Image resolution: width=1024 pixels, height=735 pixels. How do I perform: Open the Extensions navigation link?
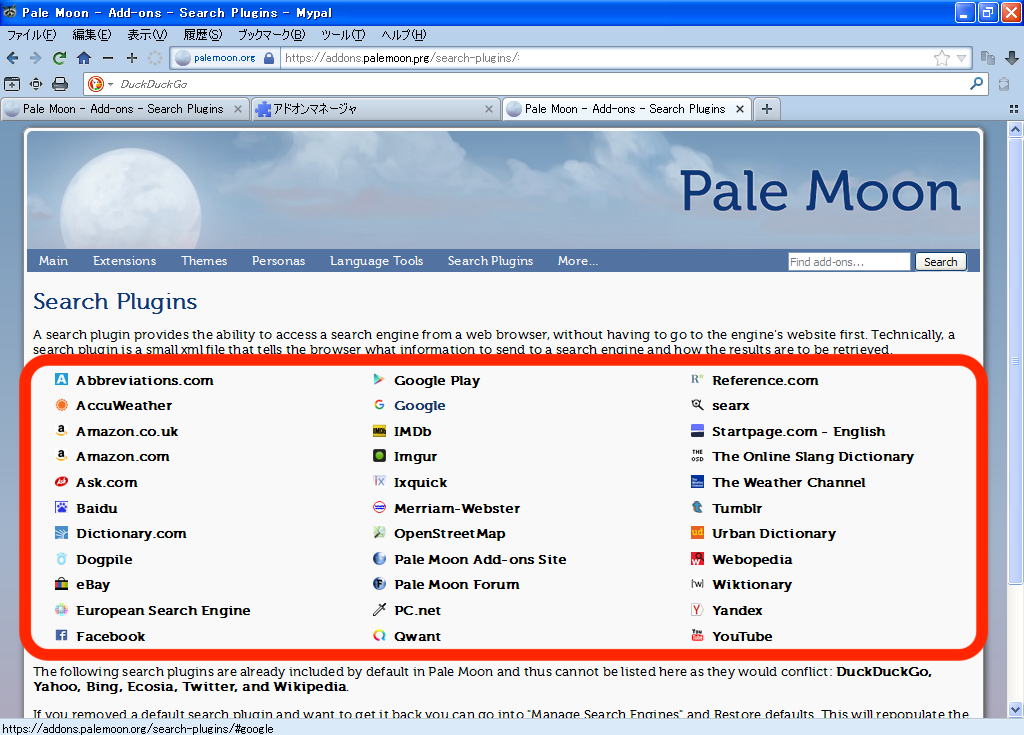click(x=124, y=261)
